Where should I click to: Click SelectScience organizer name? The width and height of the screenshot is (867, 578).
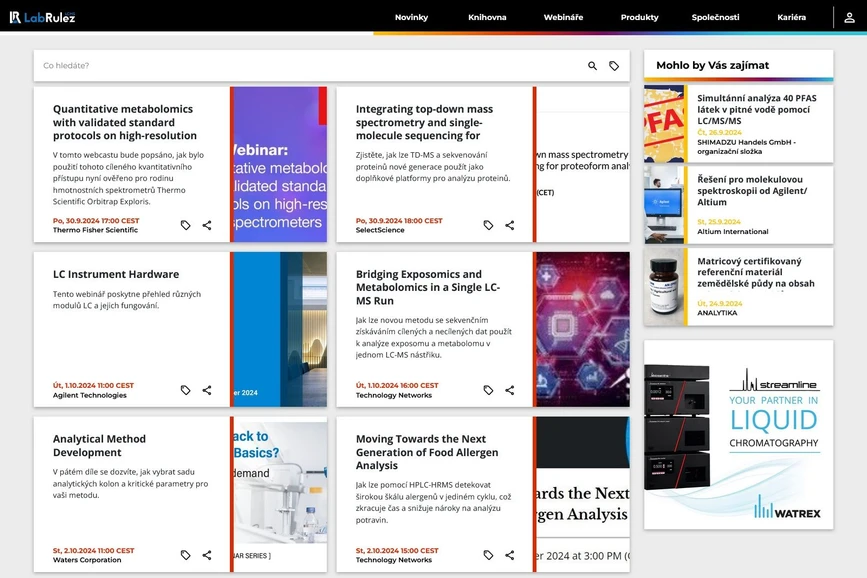(x=380, y=230)
